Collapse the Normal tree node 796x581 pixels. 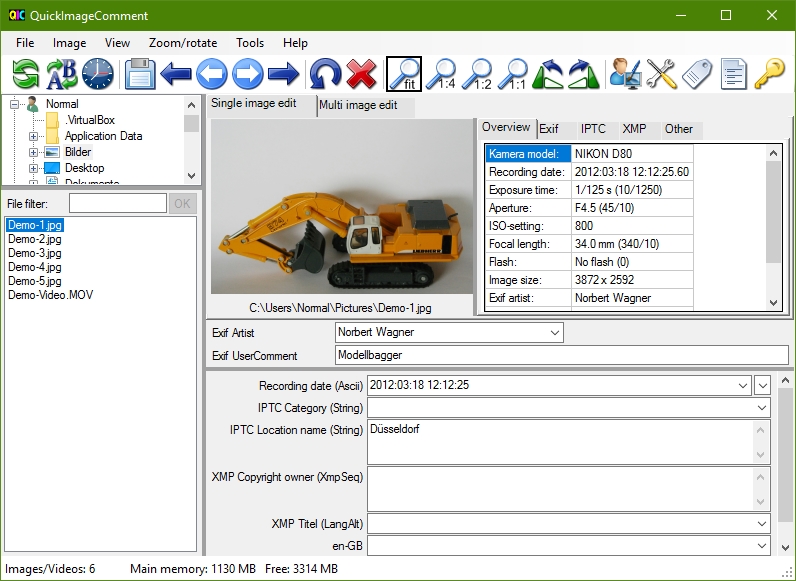point(14,104)
